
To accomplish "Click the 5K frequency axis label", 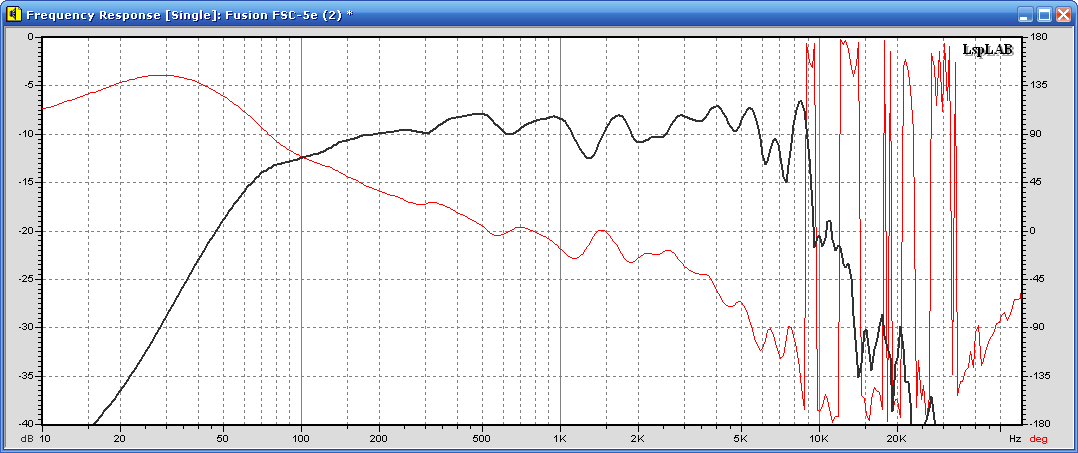I will point(741,437).
